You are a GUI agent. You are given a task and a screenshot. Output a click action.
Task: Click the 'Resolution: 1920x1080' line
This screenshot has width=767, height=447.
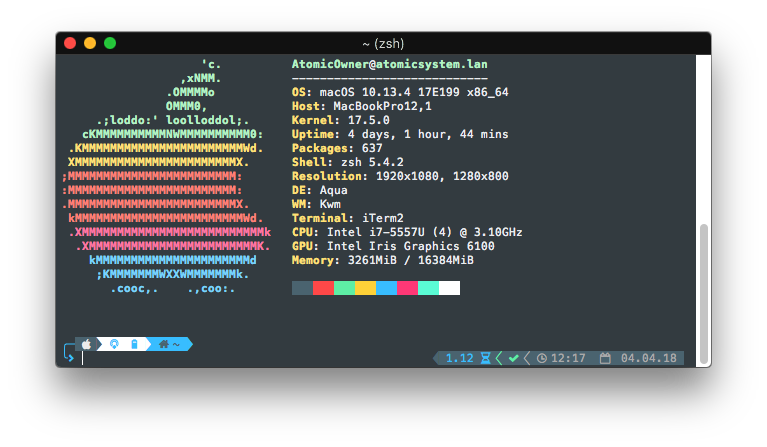pos(400,176)
